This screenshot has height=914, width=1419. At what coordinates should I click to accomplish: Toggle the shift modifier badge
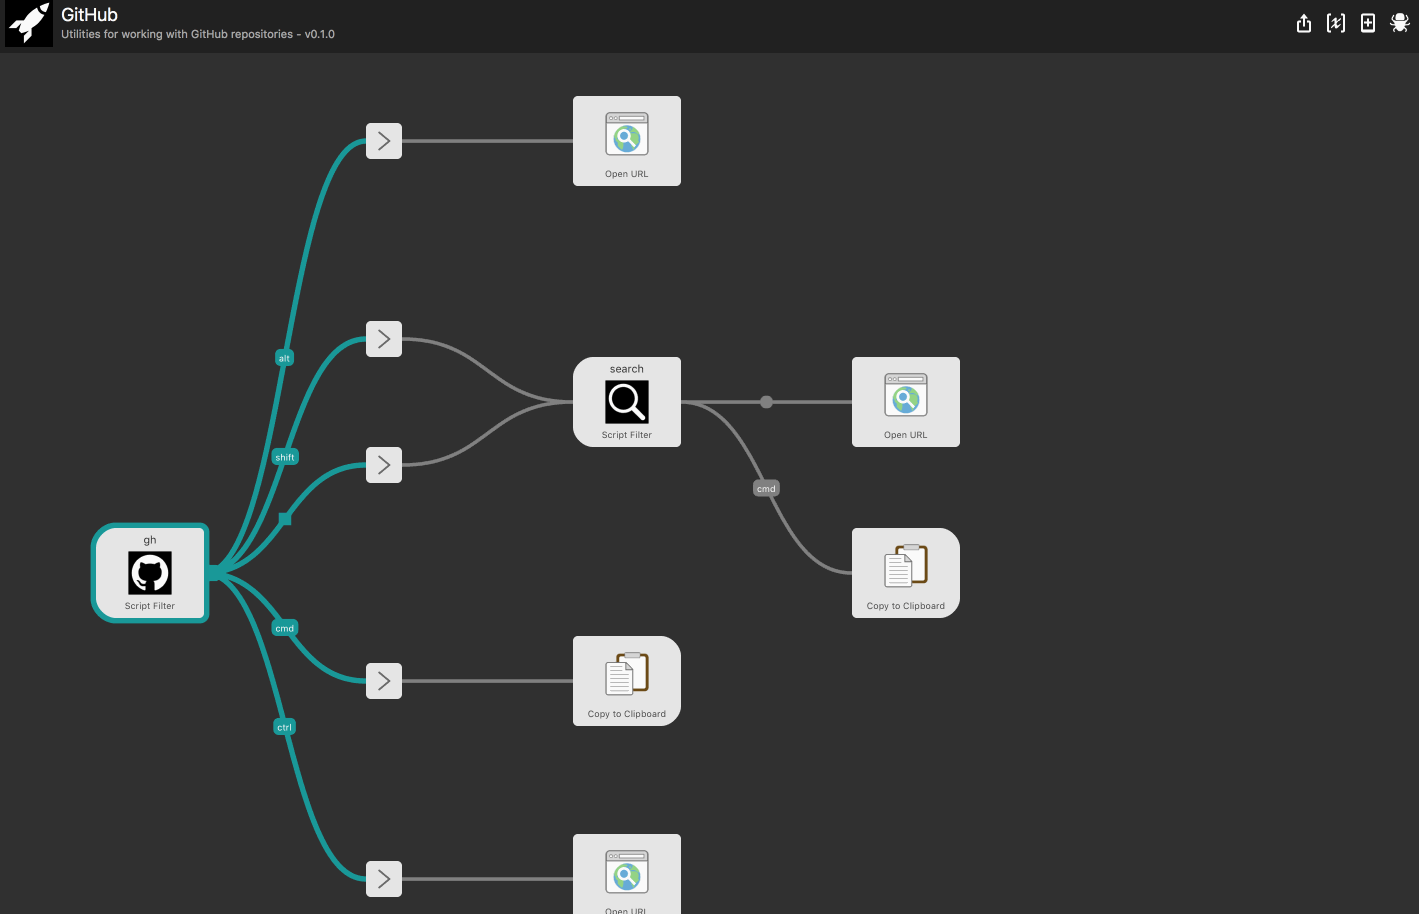point(284,456)
